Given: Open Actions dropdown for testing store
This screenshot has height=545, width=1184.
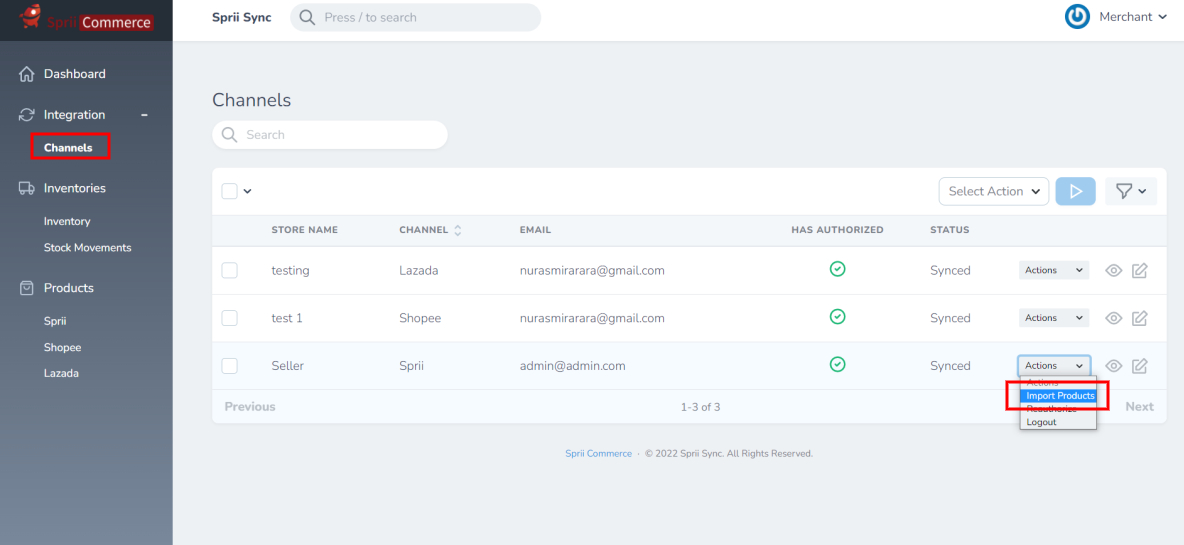Looking at the screenshot, I should point(1054,270).
